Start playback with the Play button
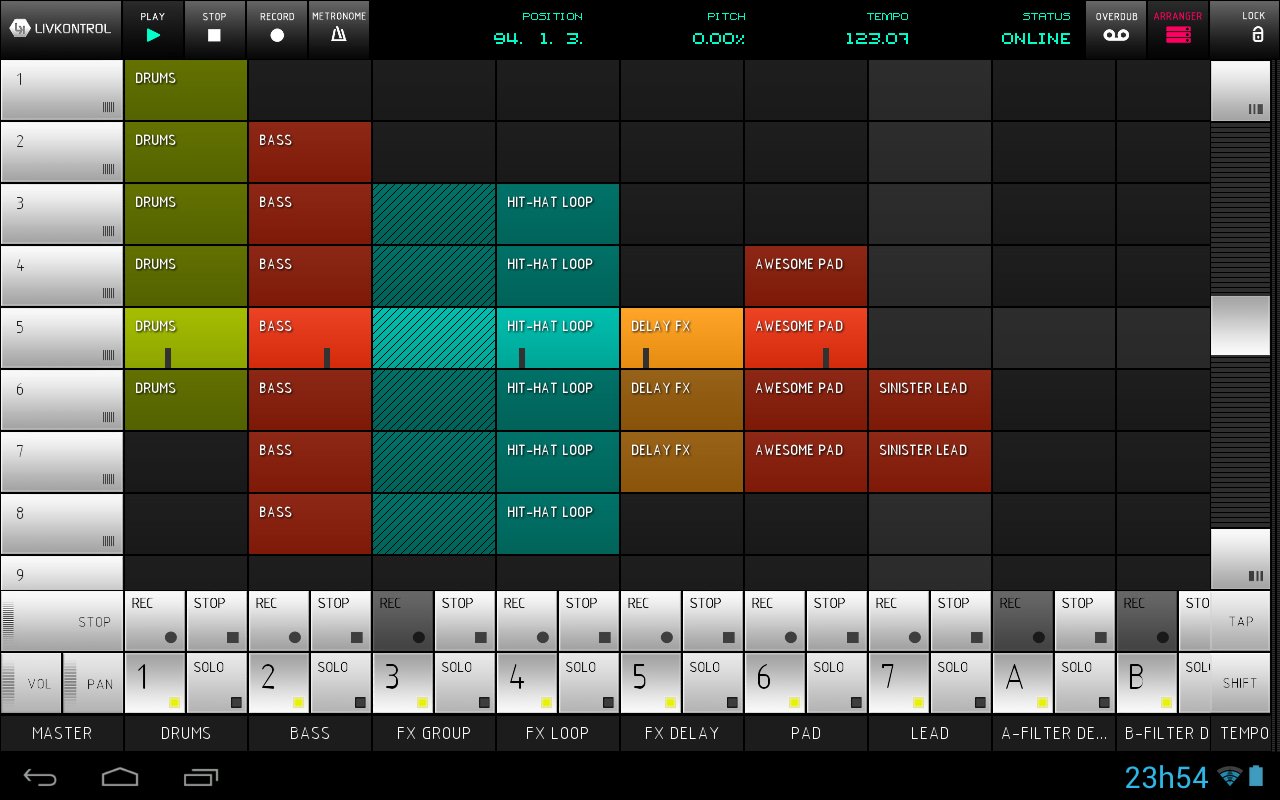Image resolution: width=1280 pixels, height=800 pixels. [153, 28]
